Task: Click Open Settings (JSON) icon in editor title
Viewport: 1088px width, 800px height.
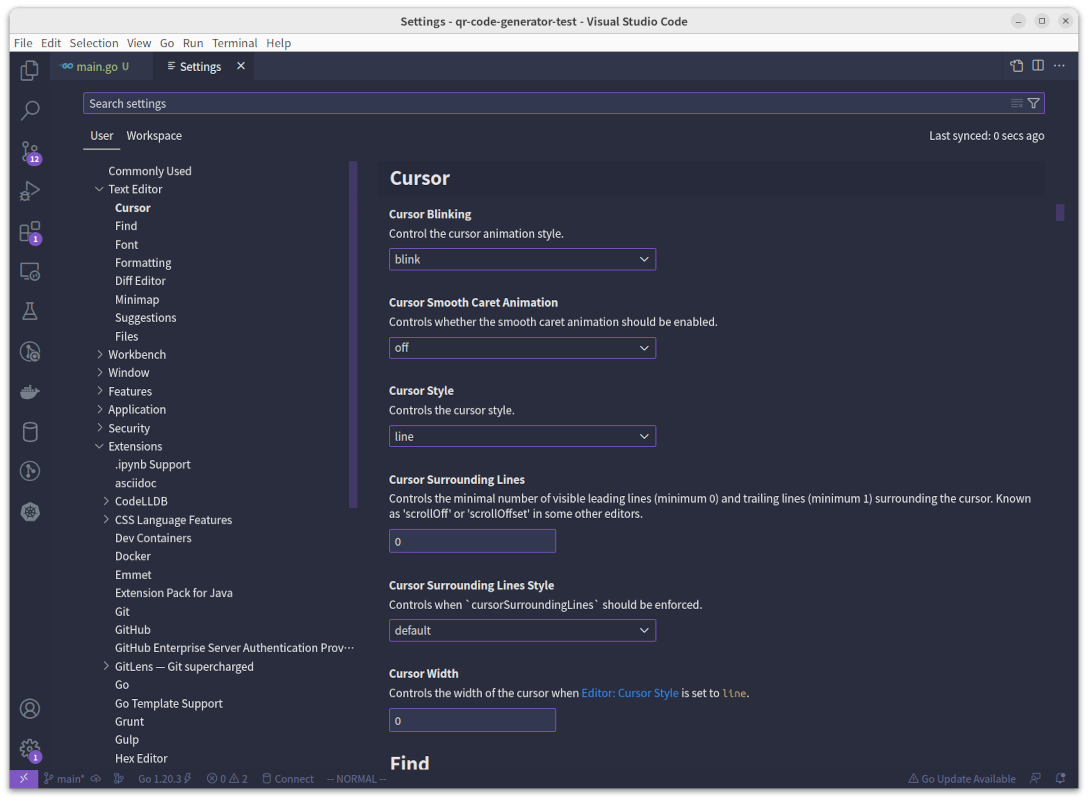Action: tap(1017, 66)
